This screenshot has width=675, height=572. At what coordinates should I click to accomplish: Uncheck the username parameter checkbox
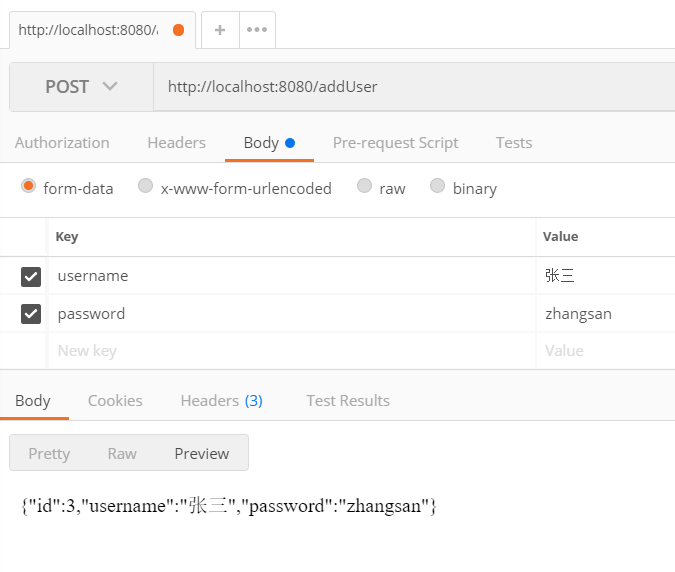(31, 276)
